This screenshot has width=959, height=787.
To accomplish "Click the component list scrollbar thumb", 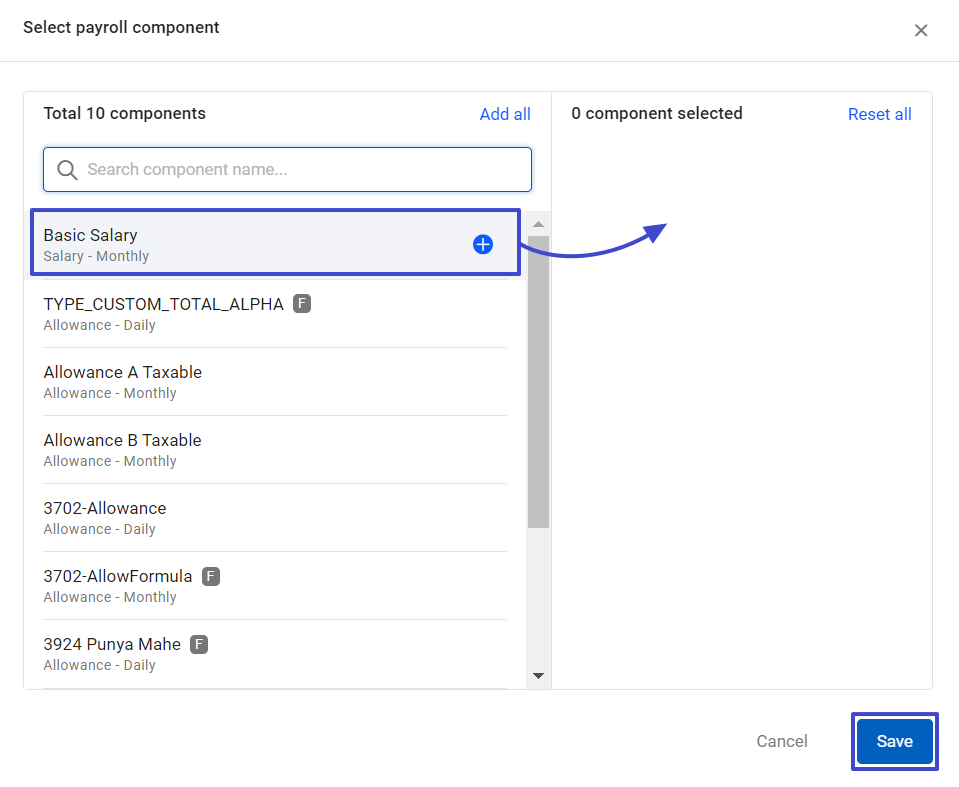I will 538,382.
